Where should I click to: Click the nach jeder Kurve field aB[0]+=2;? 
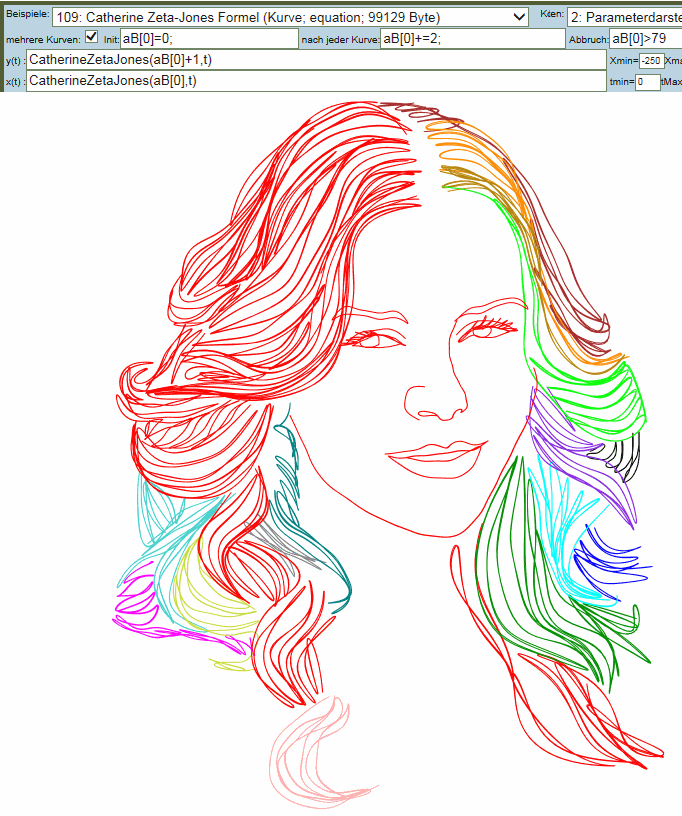pyautogui.click(x=472, y=39)
